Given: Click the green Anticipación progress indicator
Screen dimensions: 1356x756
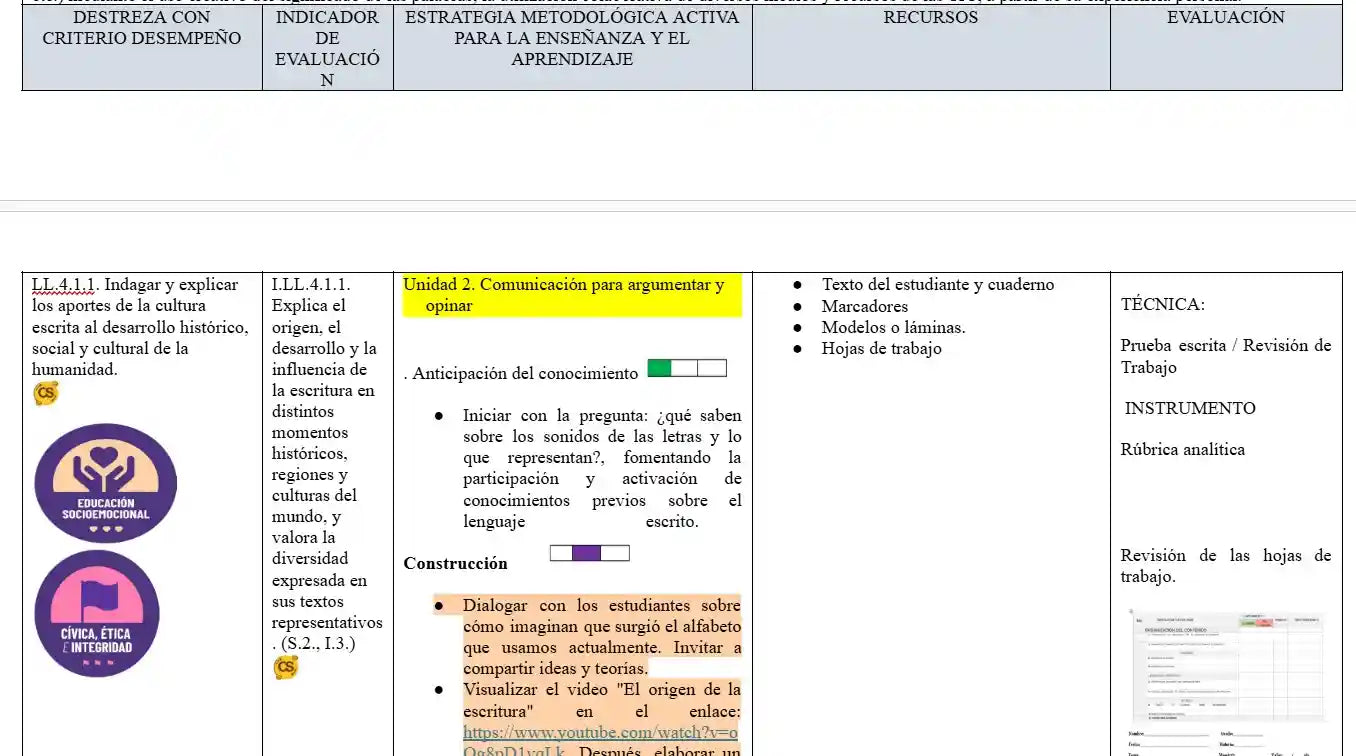Looking at the screenshot, I should click(x=686, y=369).
